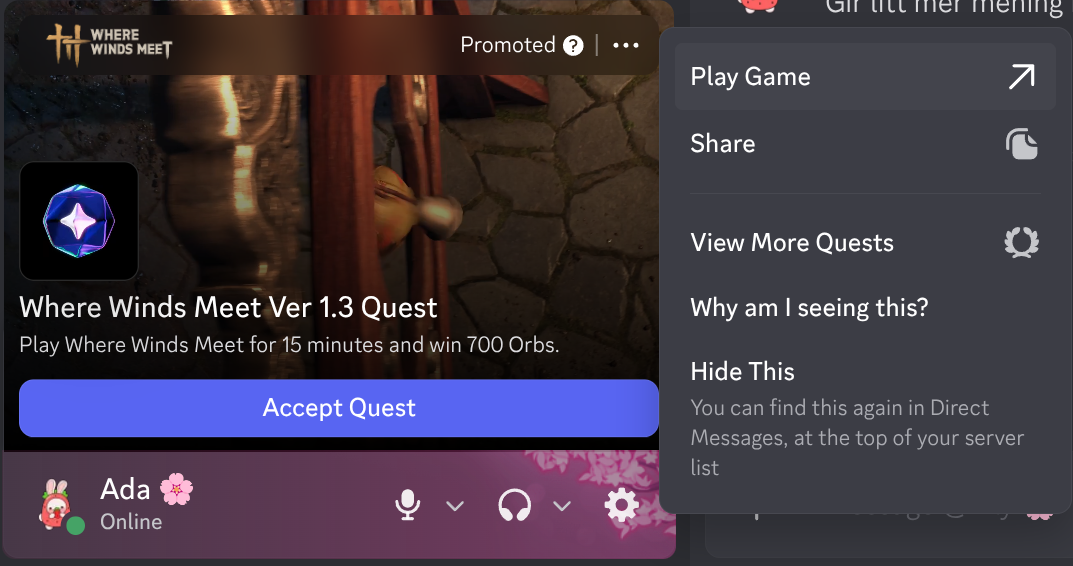Open the Where Winds Meet Ver 1.3 Quest title

pos(228,308)
